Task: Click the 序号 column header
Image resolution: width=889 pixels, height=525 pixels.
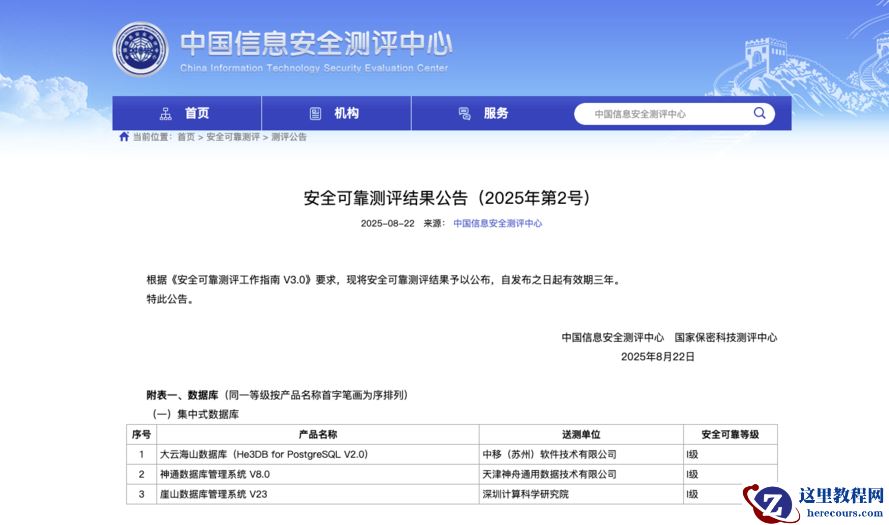Action: point(141,434)
